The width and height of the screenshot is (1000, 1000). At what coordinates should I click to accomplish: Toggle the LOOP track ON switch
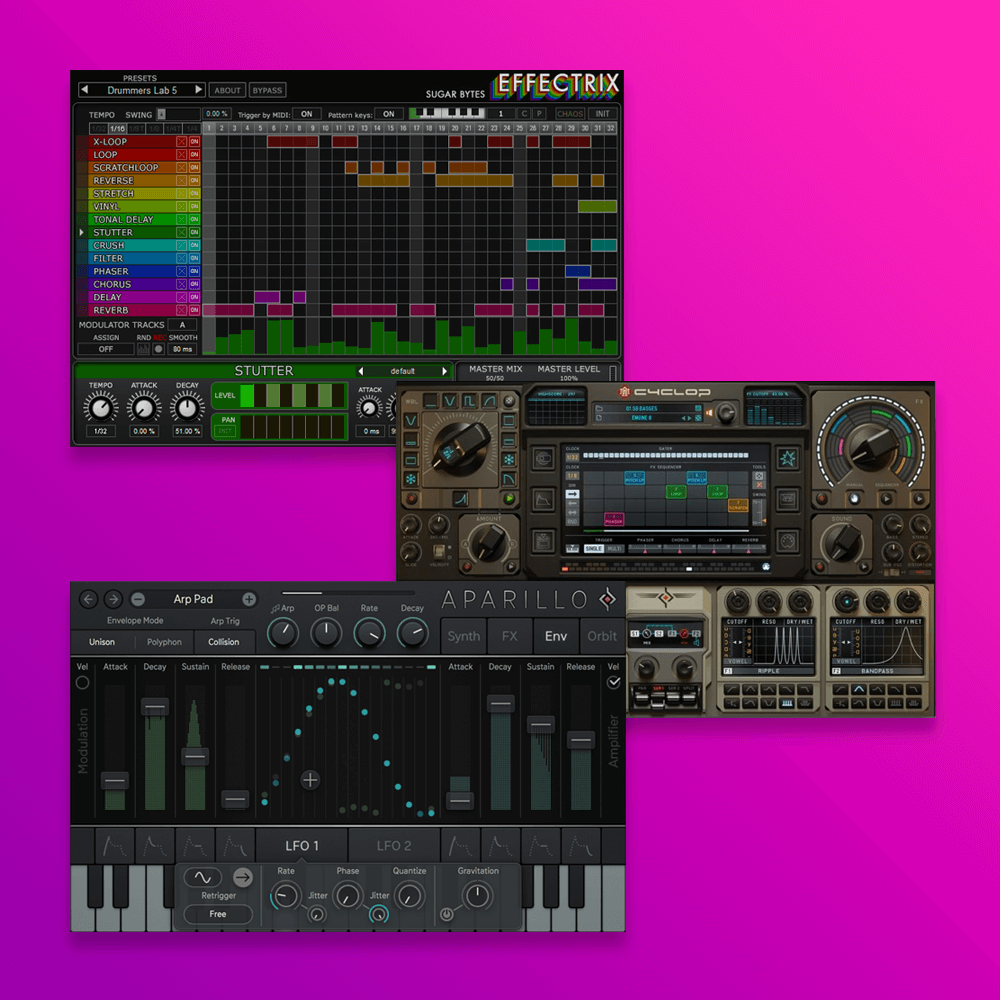point(195,154)
